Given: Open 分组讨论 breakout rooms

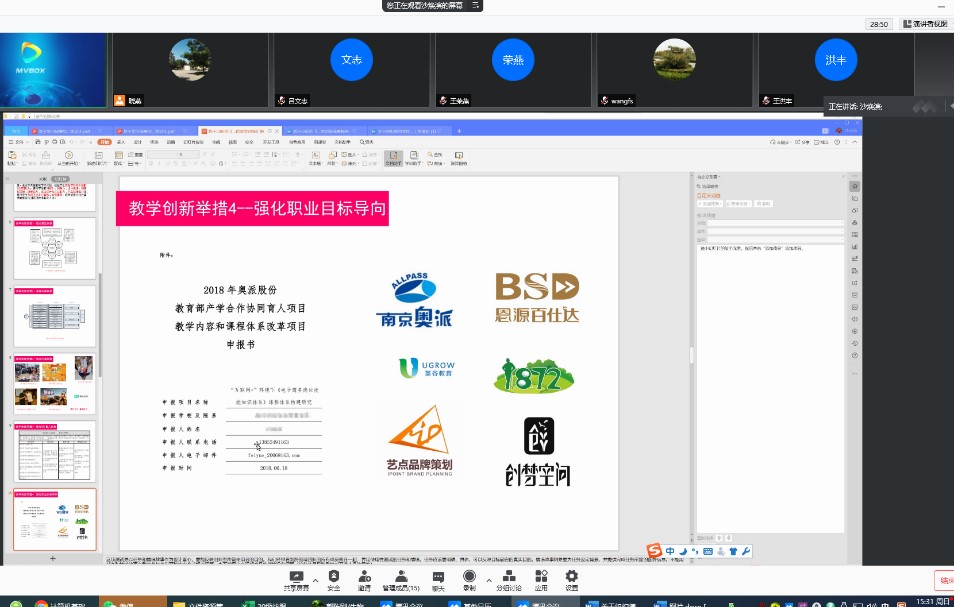Looking at the screenshot, I should tap(508, 577).
